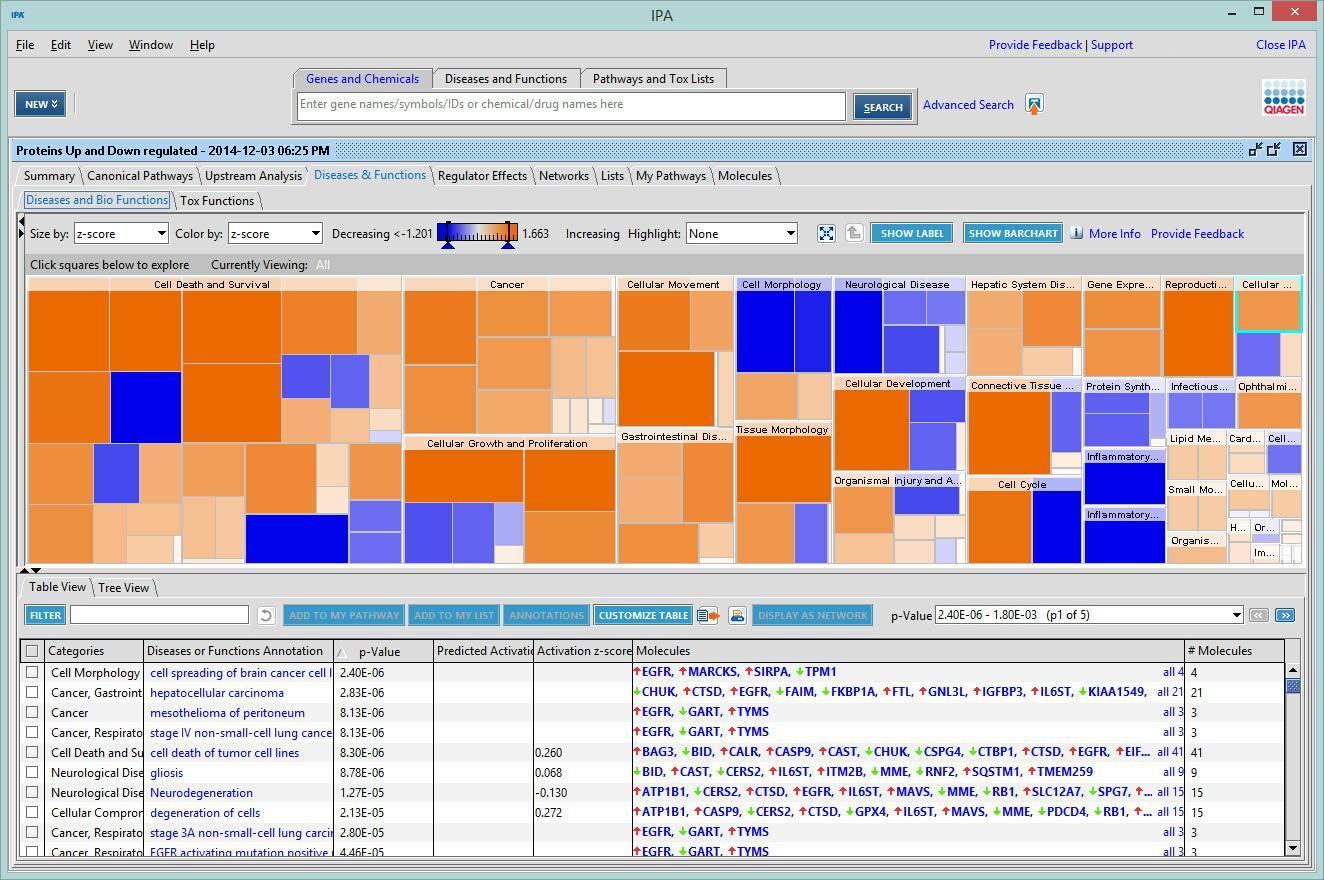
Task: Click the reset filter refresh icon
Action: [265, 615]
